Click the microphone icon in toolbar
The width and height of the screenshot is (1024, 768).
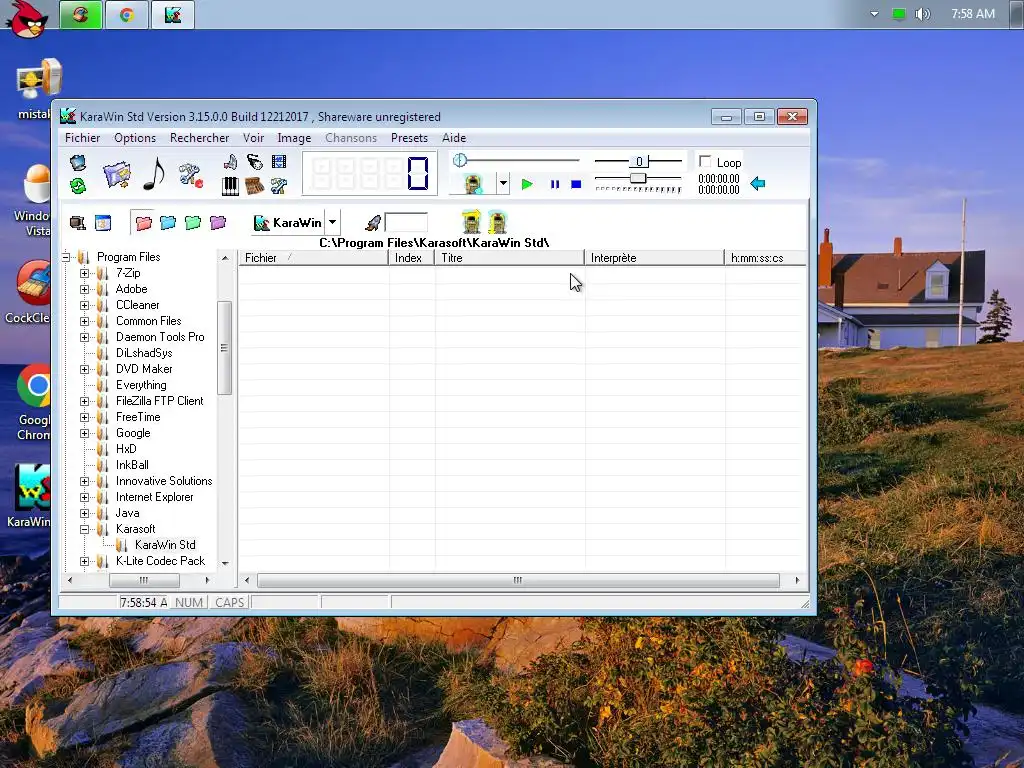click(x=255, y=162)
